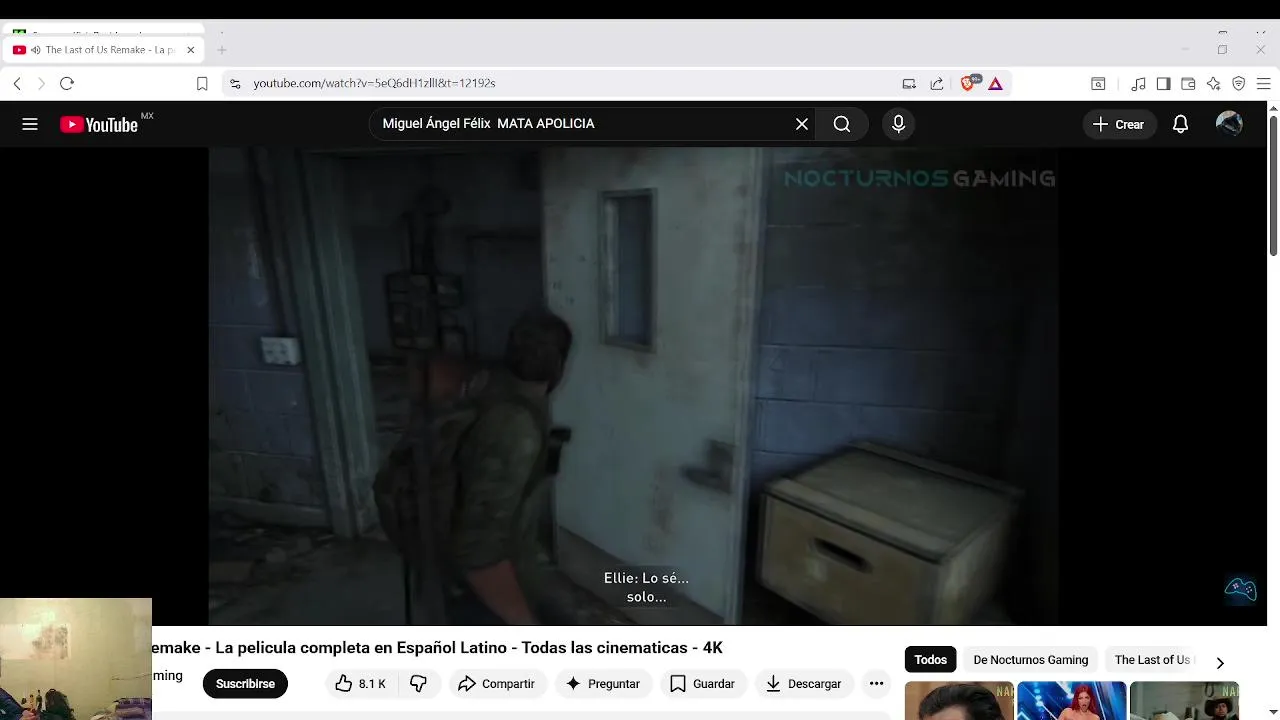This screenshot has width=1280, height=720.
Task: Click the video player to pause
Action: (633, 386)
